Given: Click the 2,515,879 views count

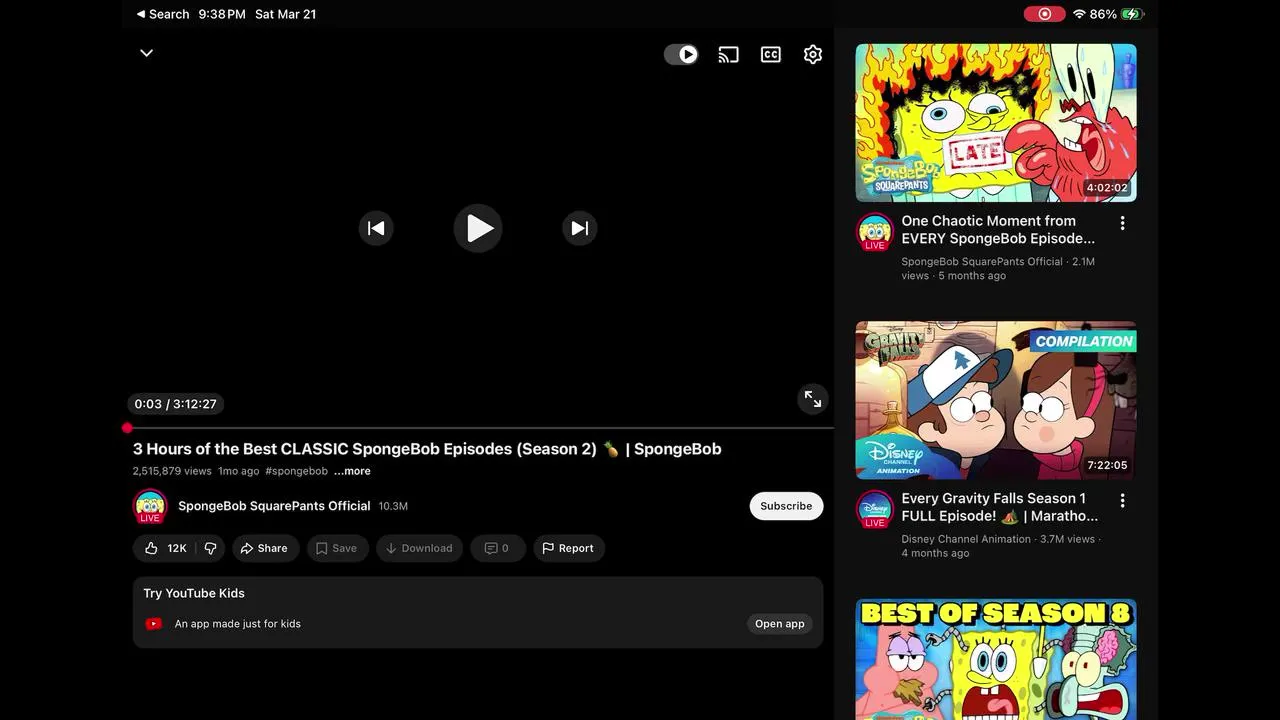Looking at the screenshot, I should click(x=172, y=471).
